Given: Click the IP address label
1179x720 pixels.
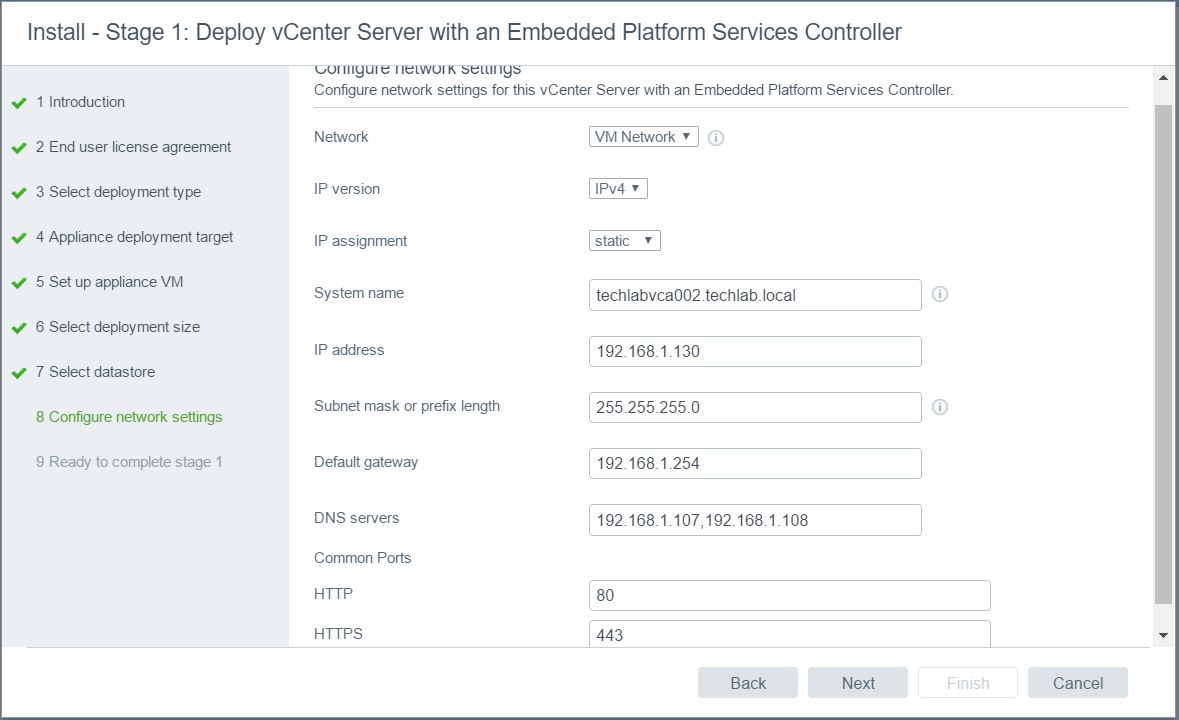Looking at the screenshot, I should (x=349, y=349).
